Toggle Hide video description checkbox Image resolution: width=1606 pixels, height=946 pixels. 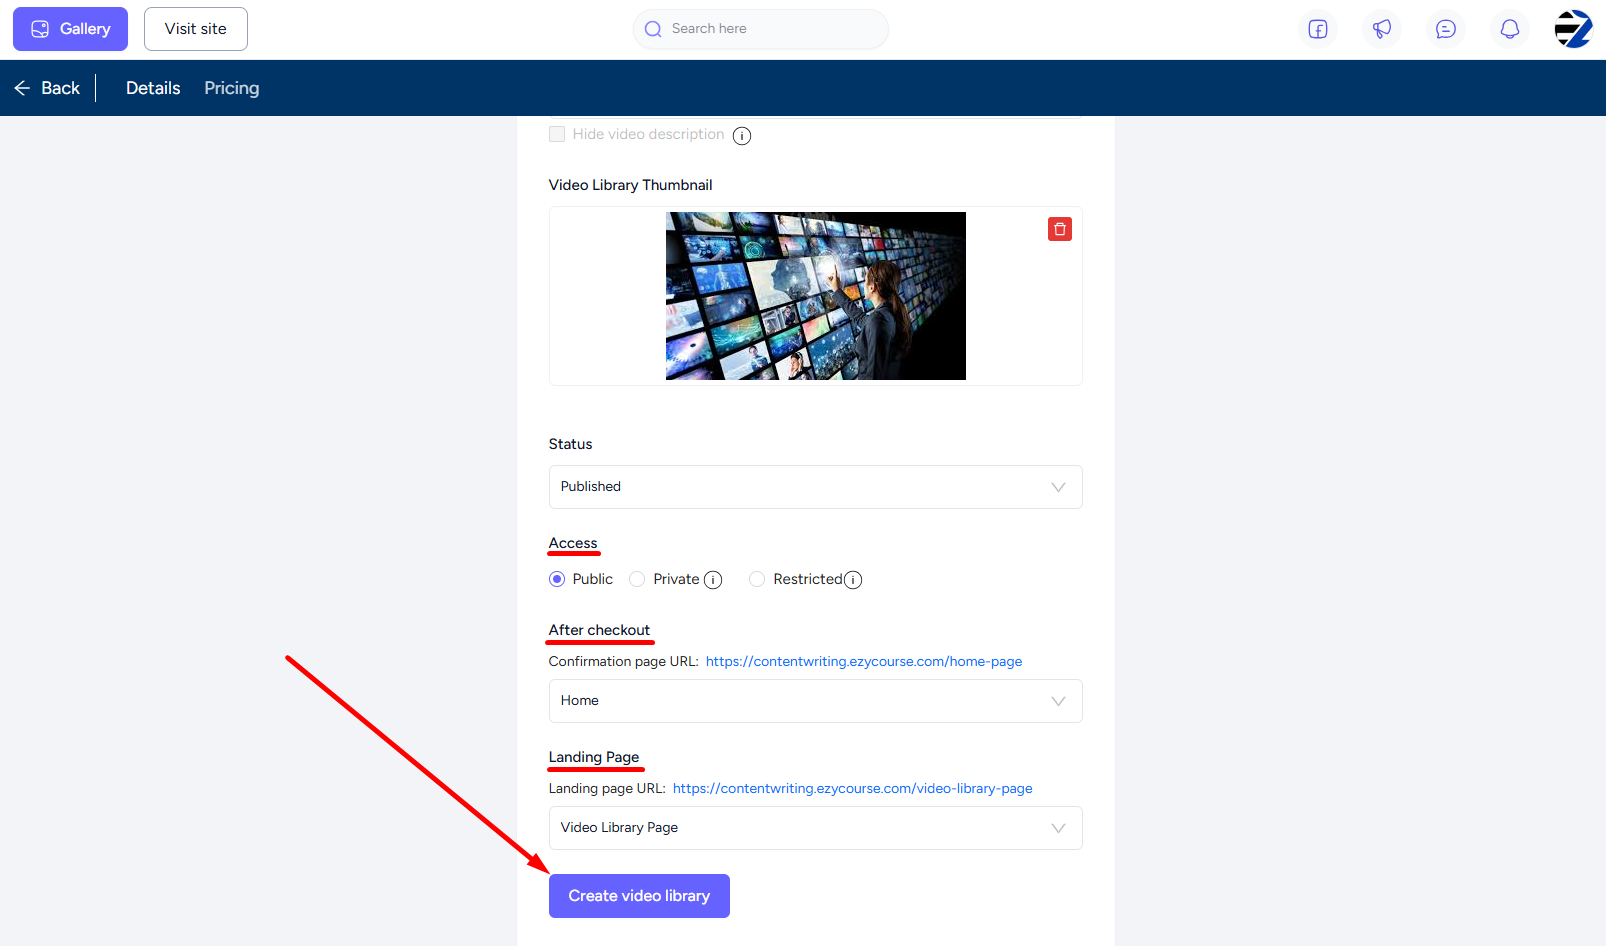point(557,134)
